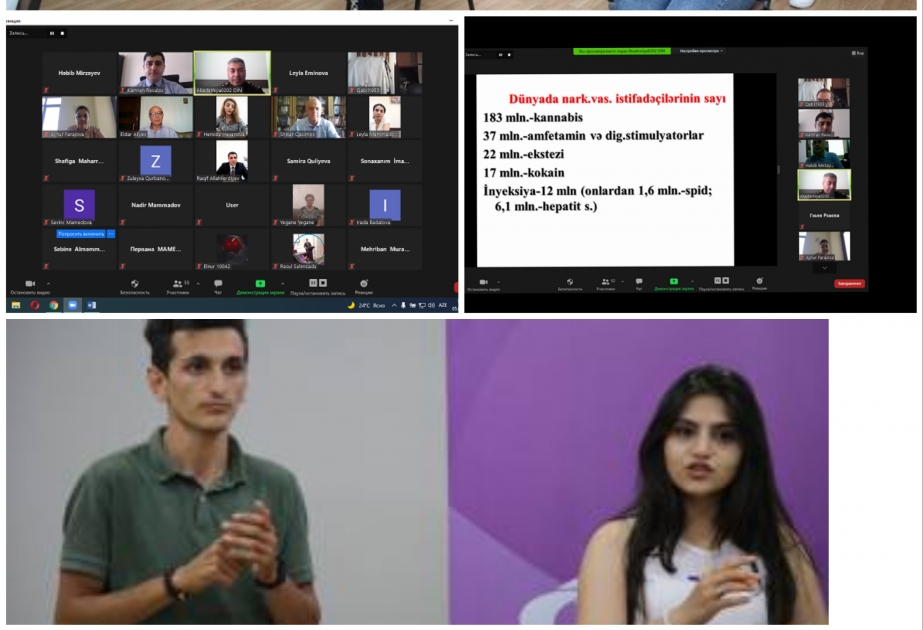Open Security in the screen-share Zoom window

click(570, 284)
